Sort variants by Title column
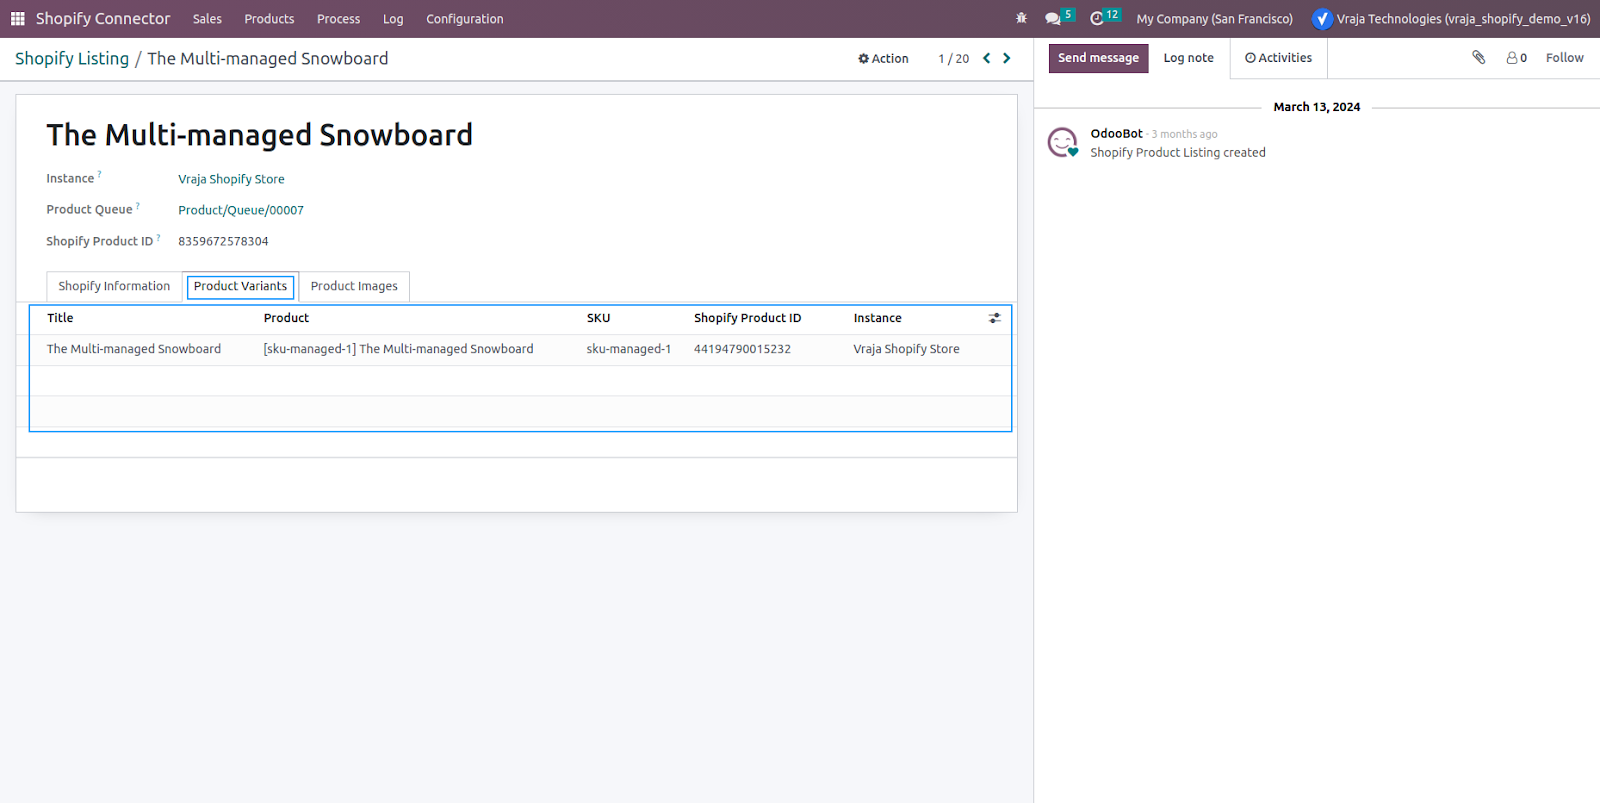Screen dimensions: 1600x803 click(60, 318)
